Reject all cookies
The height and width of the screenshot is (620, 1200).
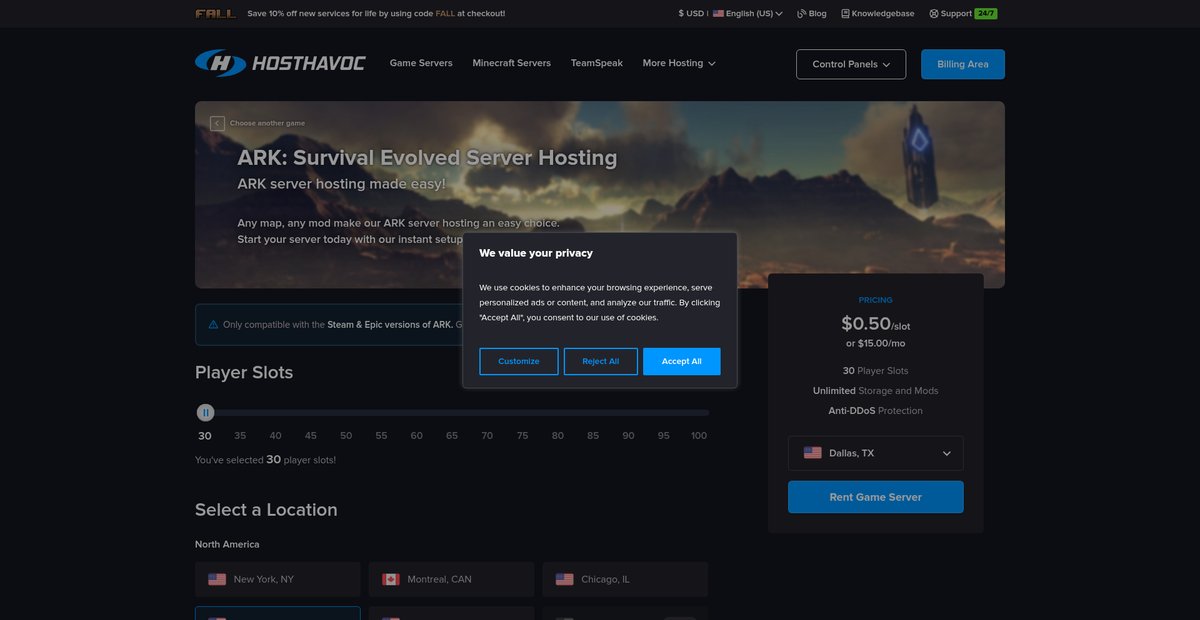(601, 361)
